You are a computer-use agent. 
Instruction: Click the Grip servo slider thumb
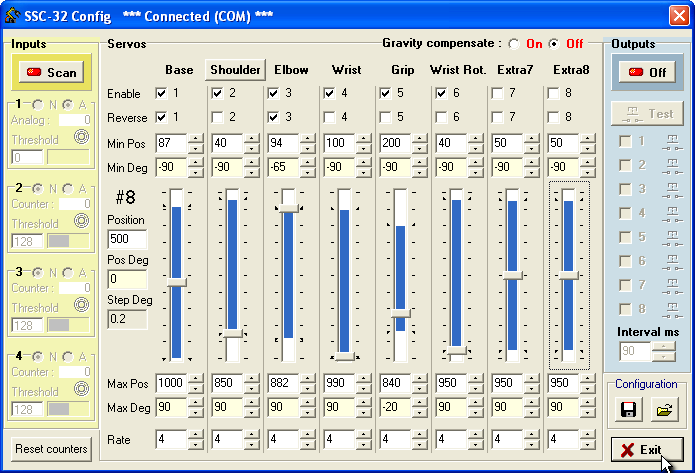point(400,313)
